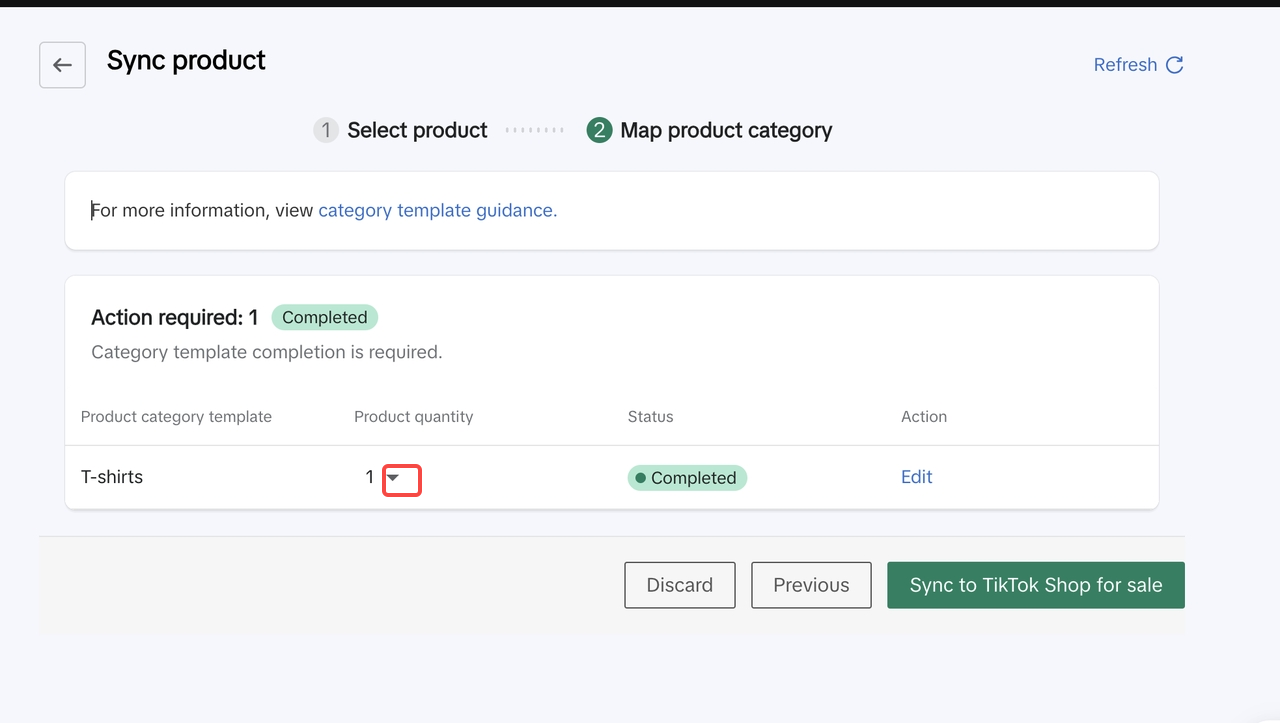Select the Map product category step label

[x=726, y=131]
